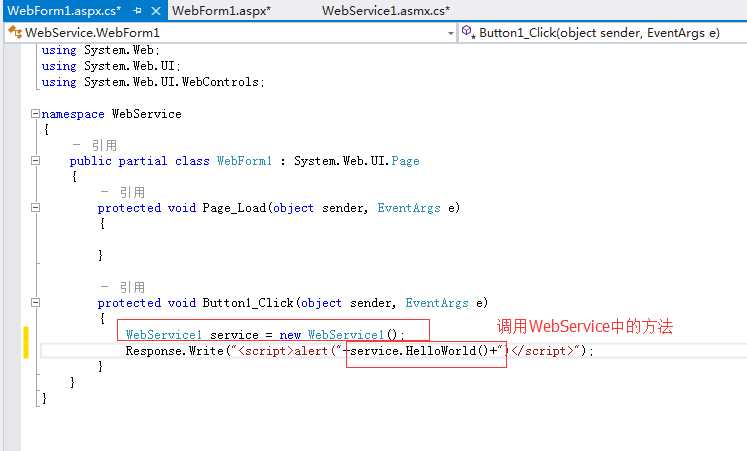Click 'Response.Write' in the code

point(174,351)
